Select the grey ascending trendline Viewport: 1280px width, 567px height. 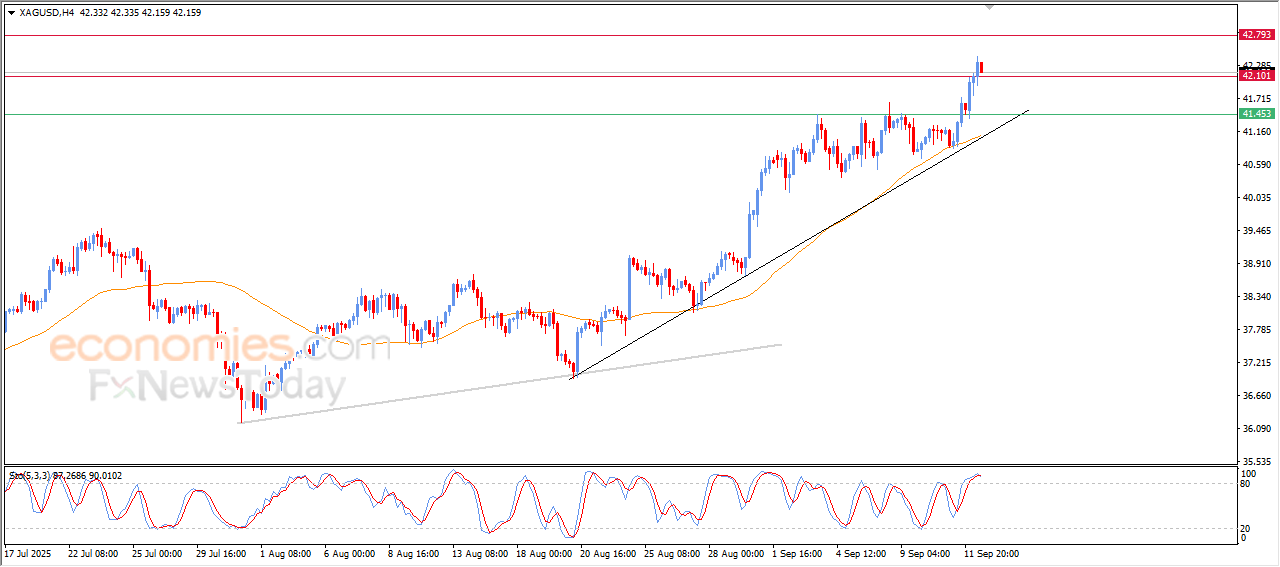coord(510,384)
